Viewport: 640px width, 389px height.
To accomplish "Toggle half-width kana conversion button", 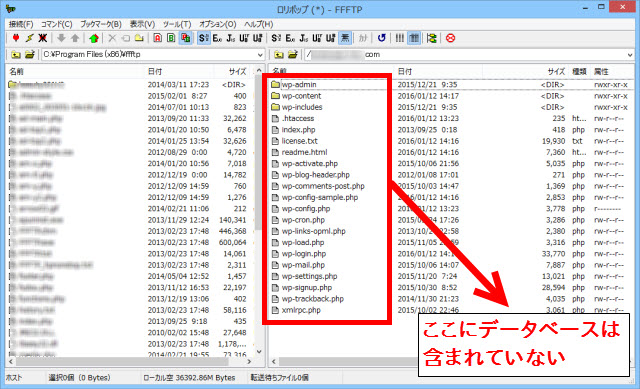I will pyautogui.click(x=362, y=38).
